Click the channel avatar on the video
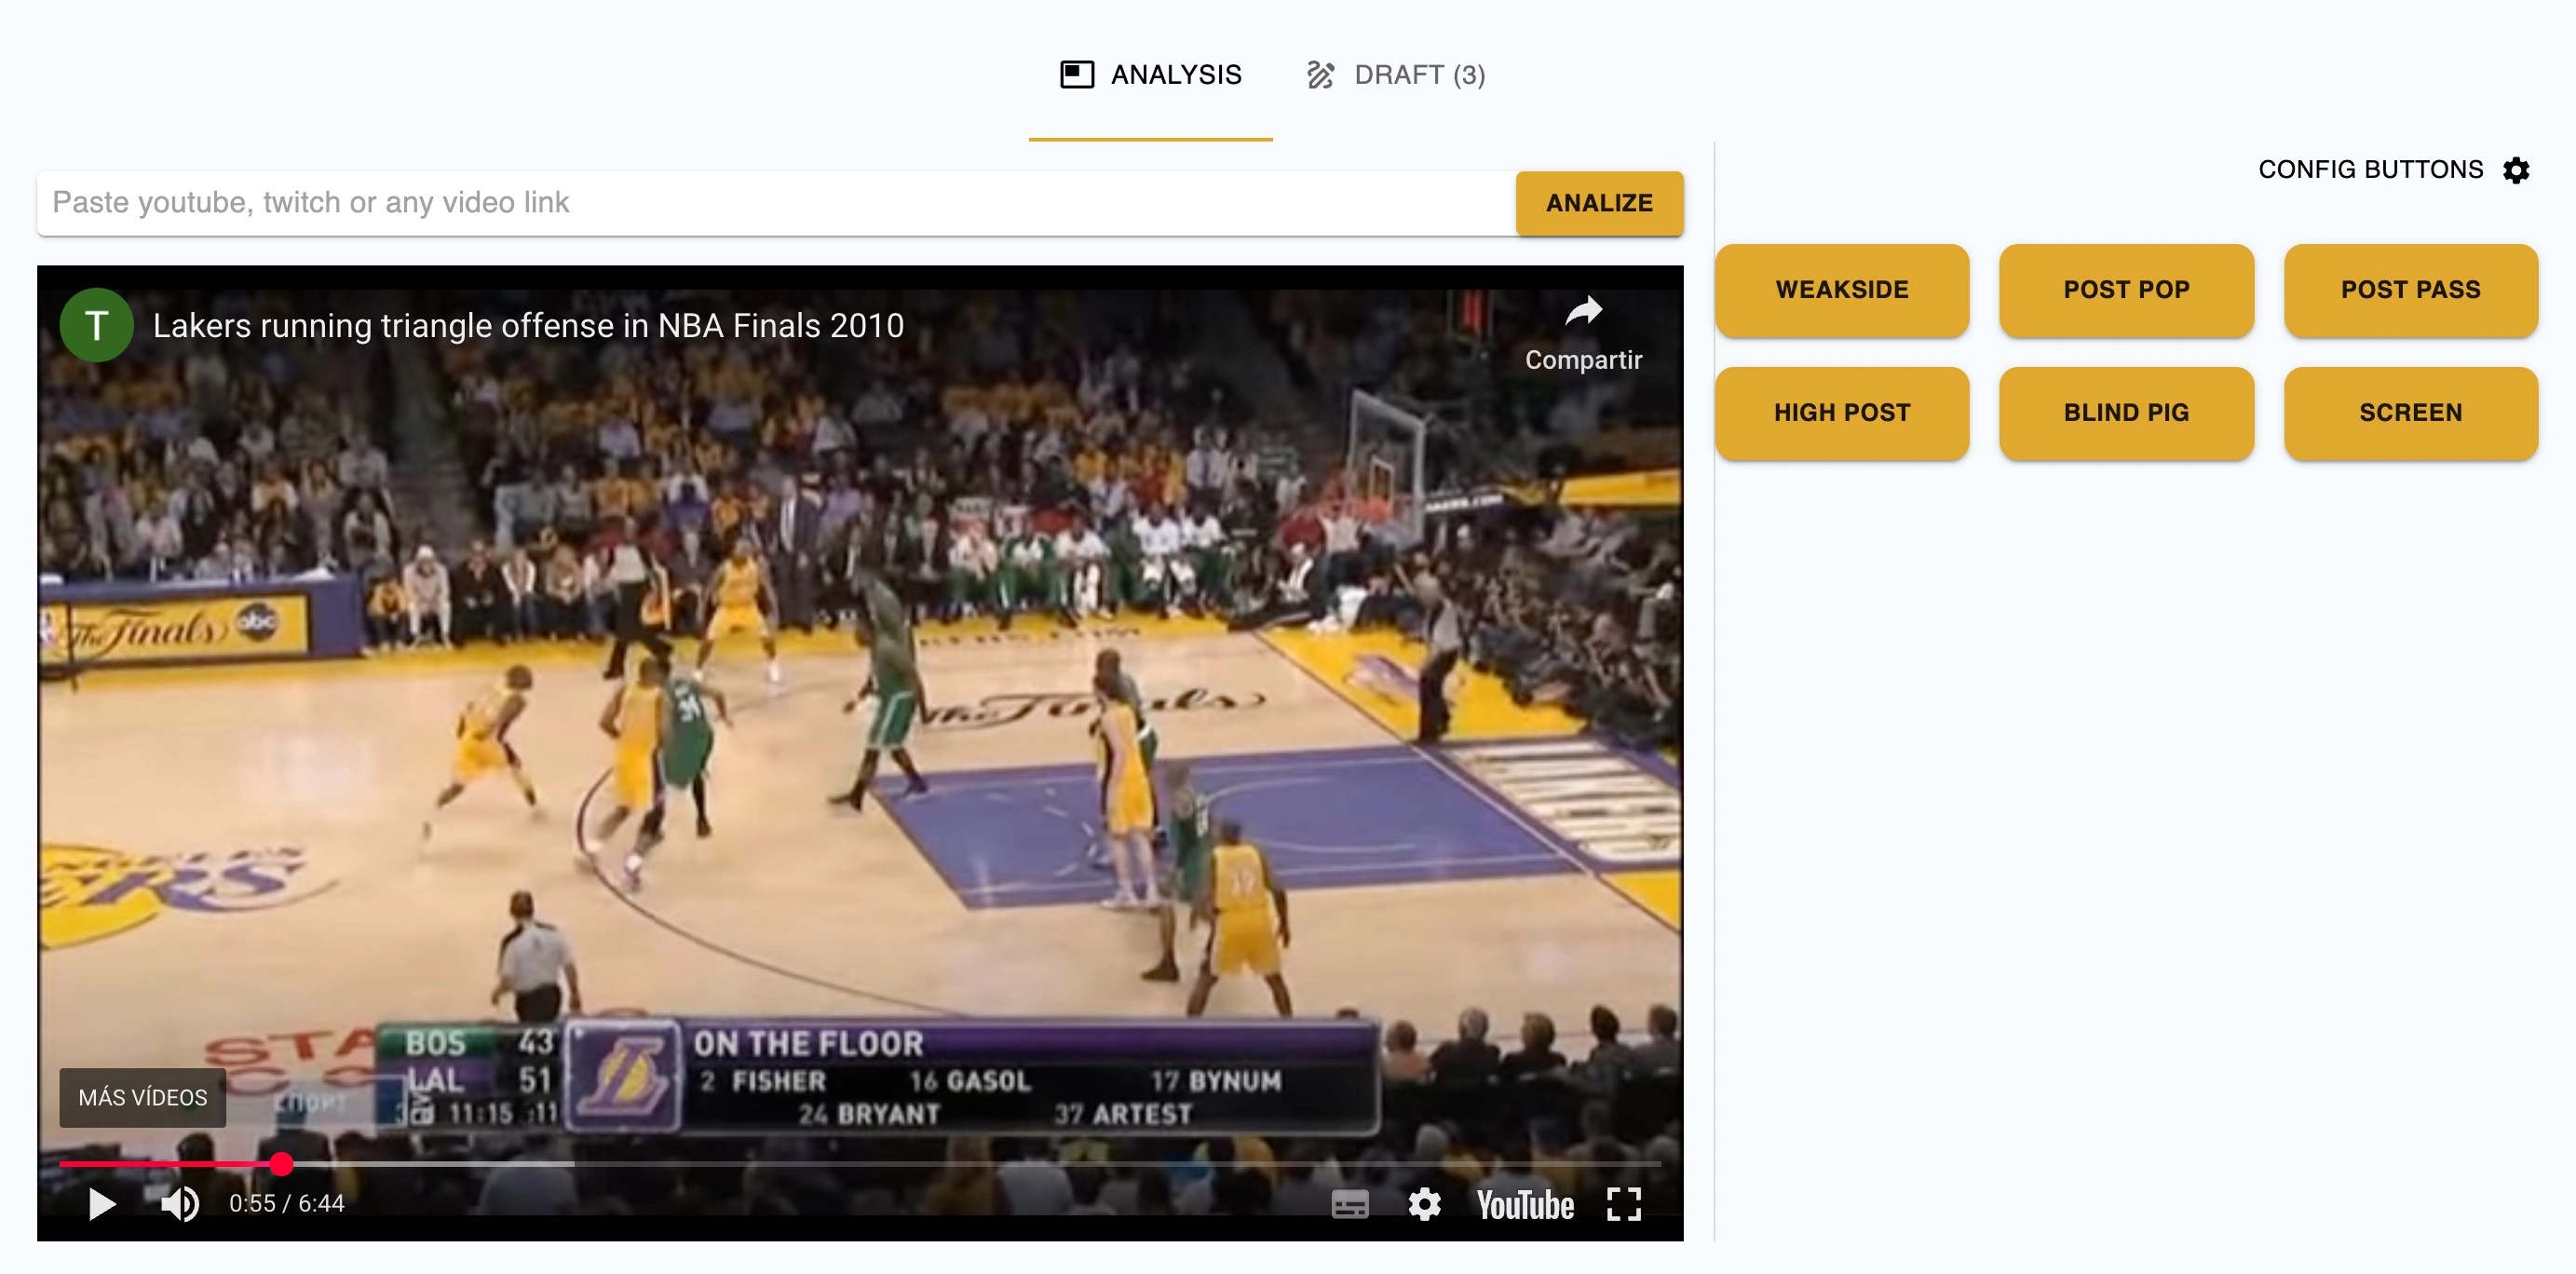Viewport: 2576px width, 1274px height. pyautogui.click(x=97, y=324)
